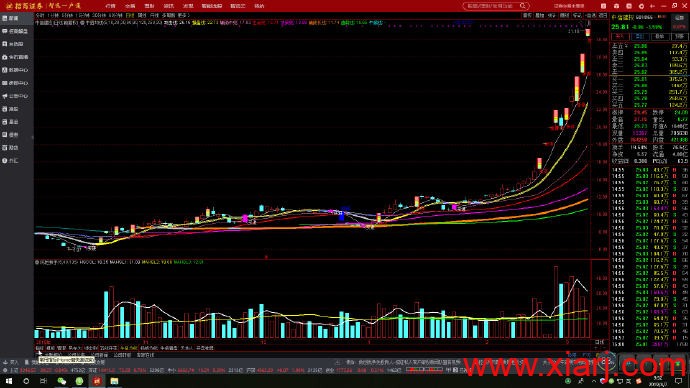Expand the 多周期 option in period bar
Screen dimensions: 690x388
click(169, 15)
